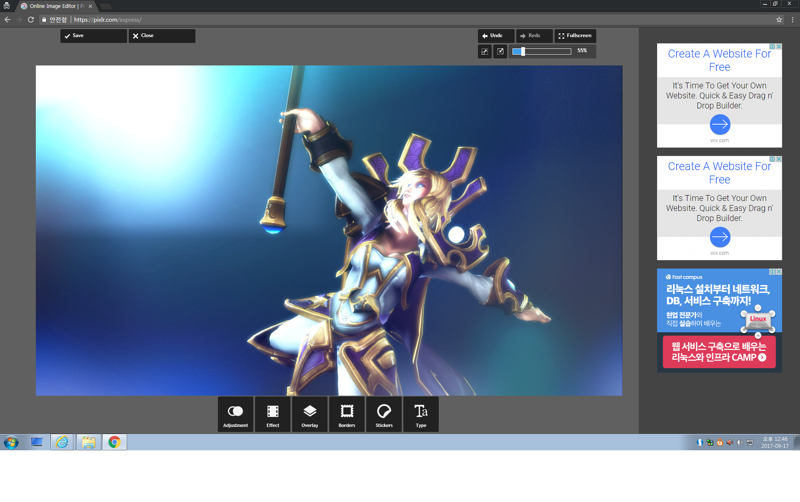Click the zoom slider handle
800x502 pixels.
(523, 51)
